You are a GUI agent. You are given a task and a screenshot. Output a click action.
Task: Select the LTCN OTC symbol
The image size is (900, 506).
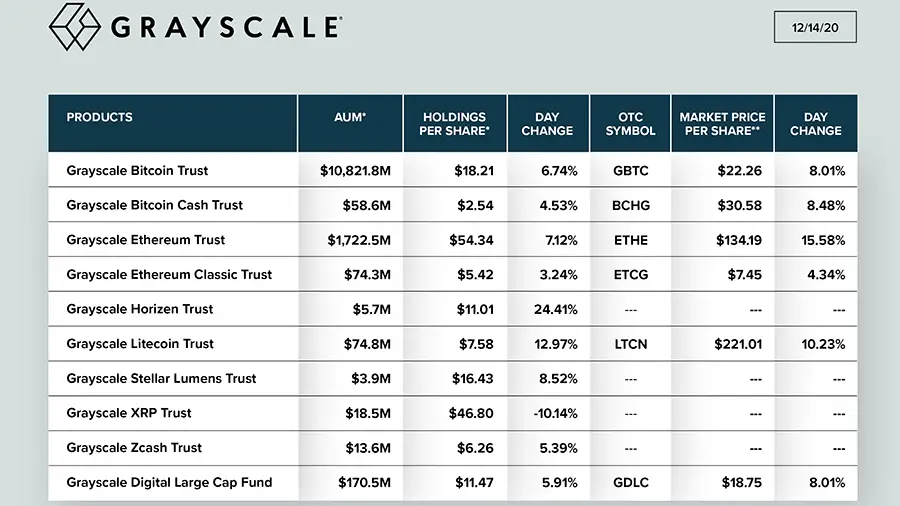tap(630, 344)
